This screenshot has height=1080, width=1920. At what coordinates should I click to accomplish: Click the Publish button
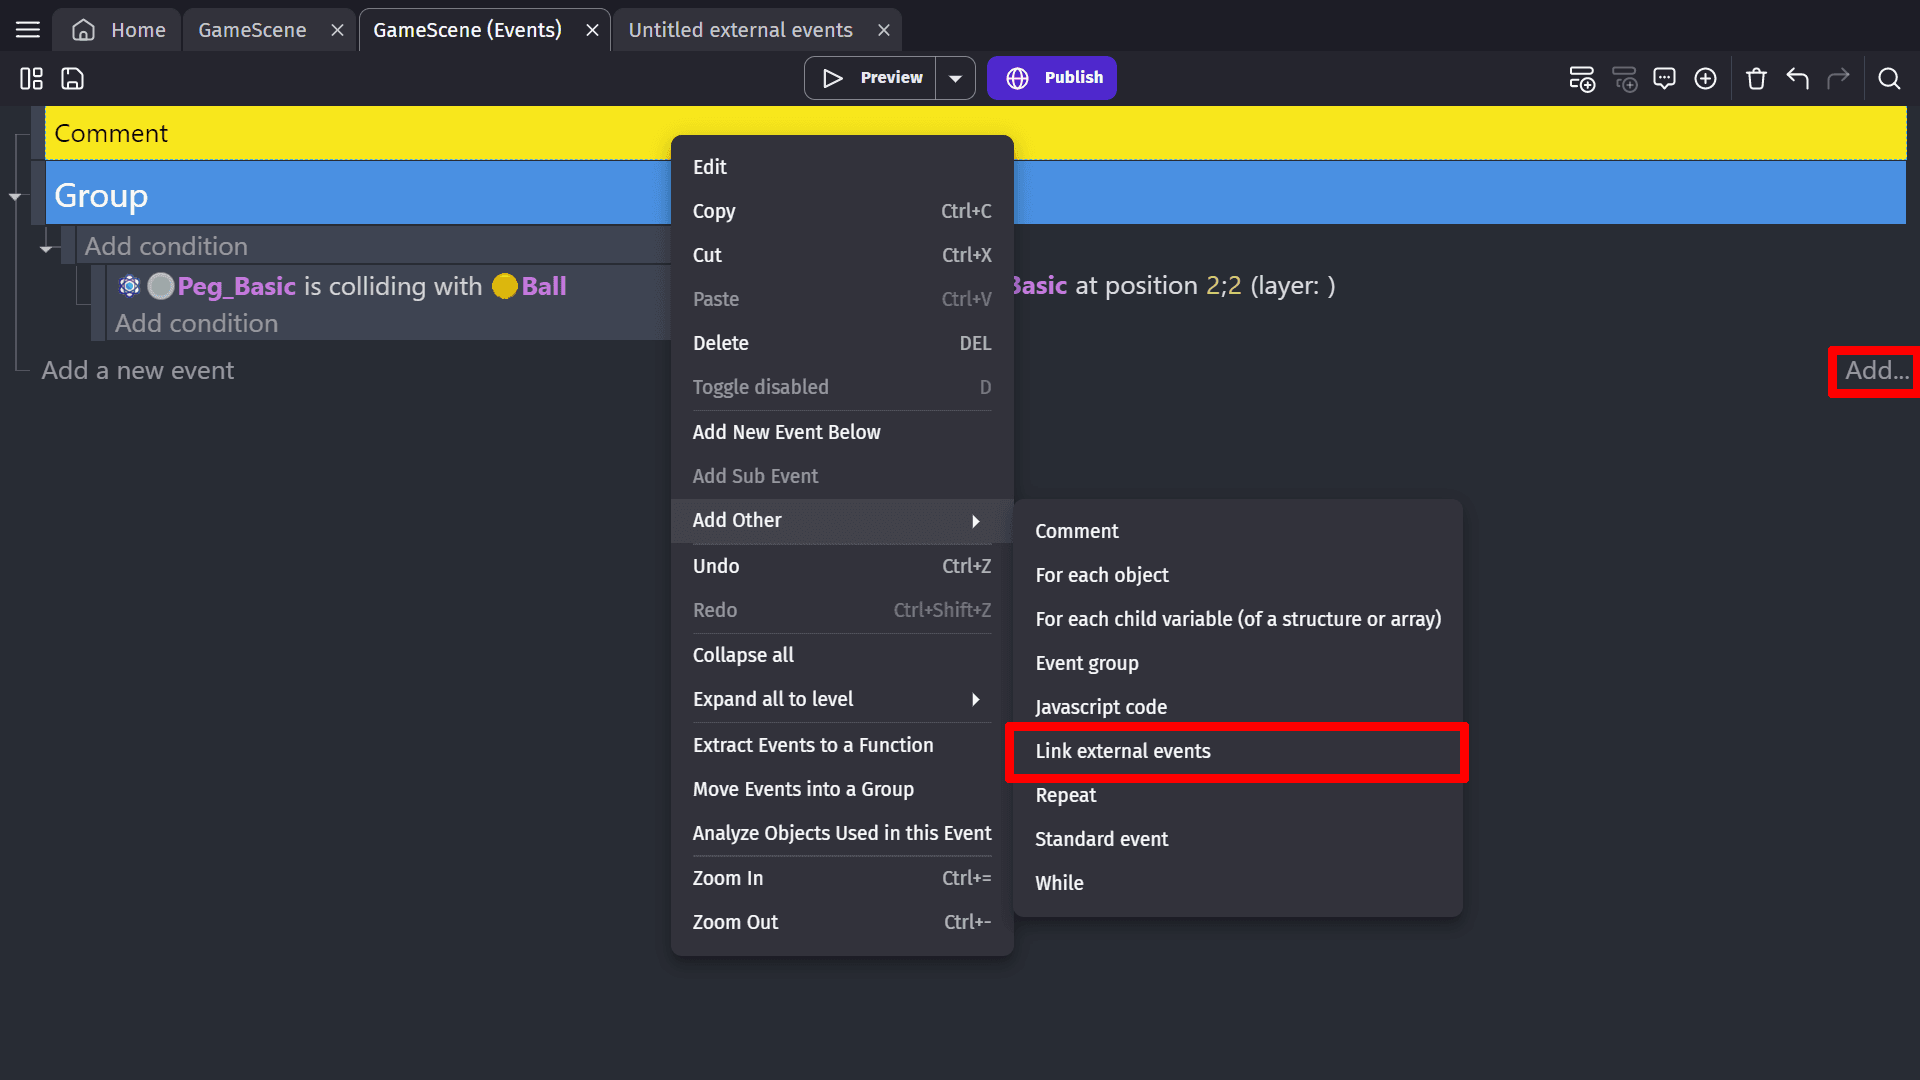1052,78
